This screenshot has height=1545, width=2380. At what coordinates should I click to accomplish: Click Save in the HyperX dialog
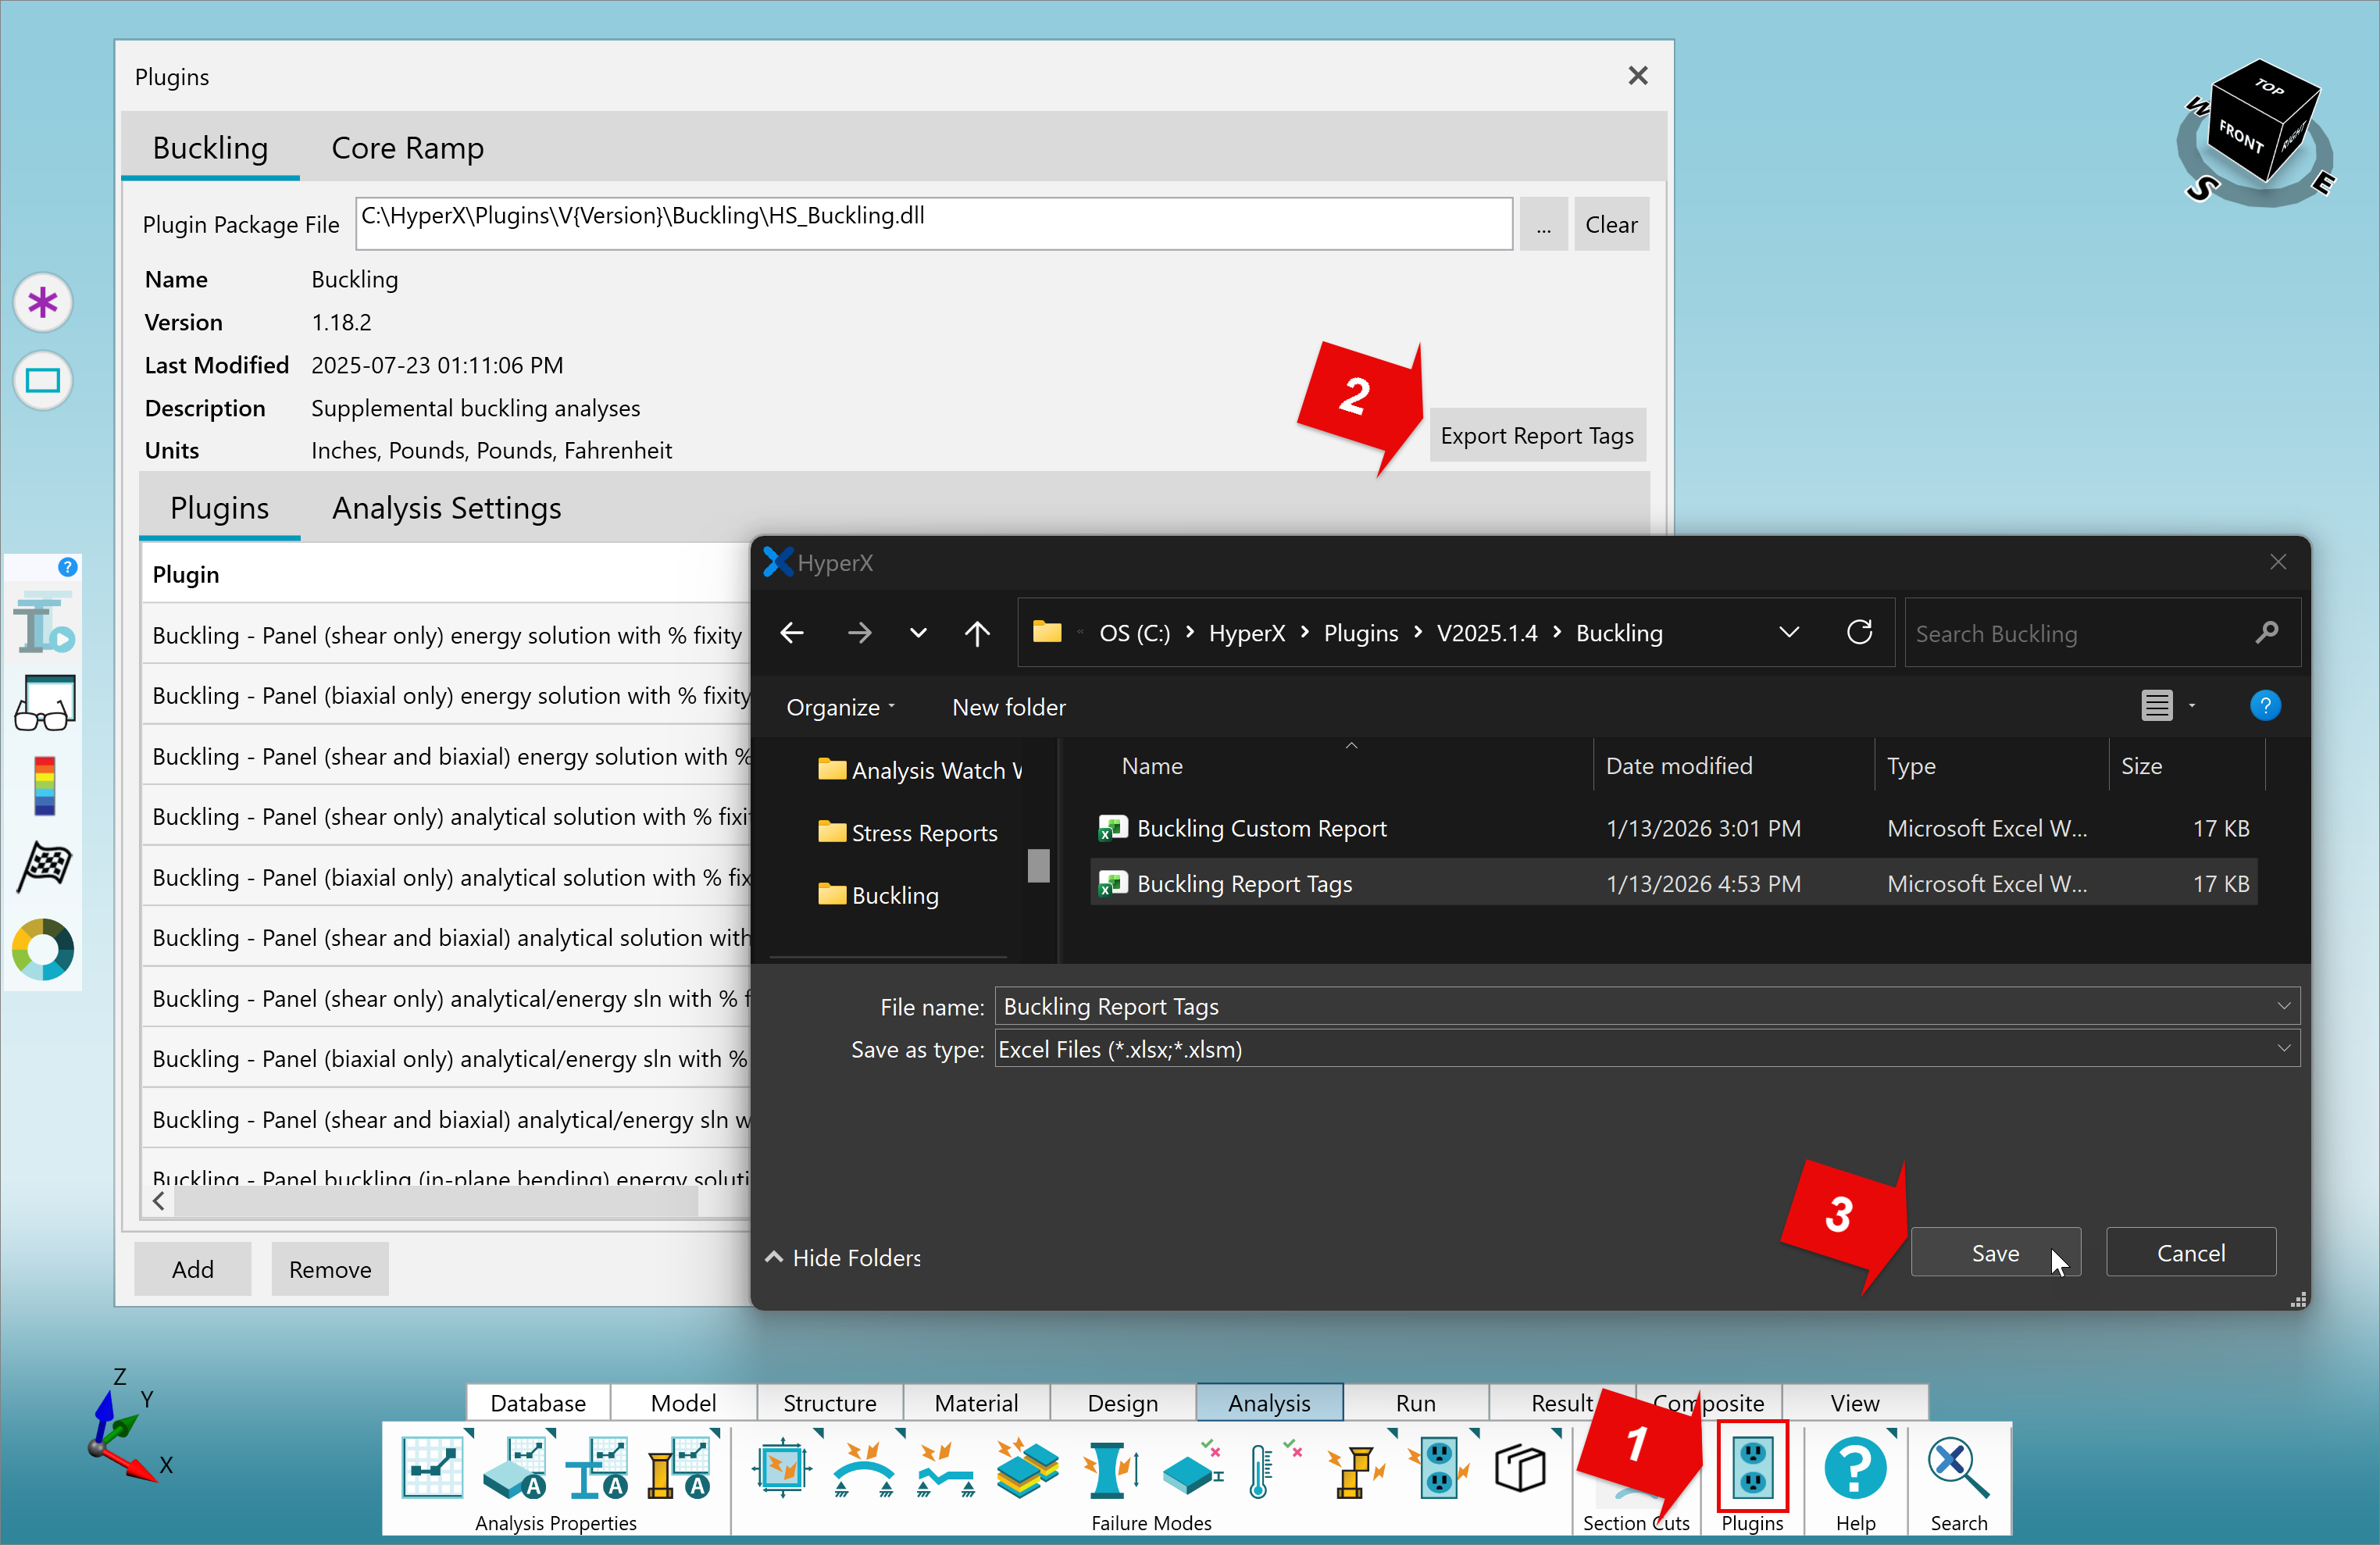tap(1995, 1252)
